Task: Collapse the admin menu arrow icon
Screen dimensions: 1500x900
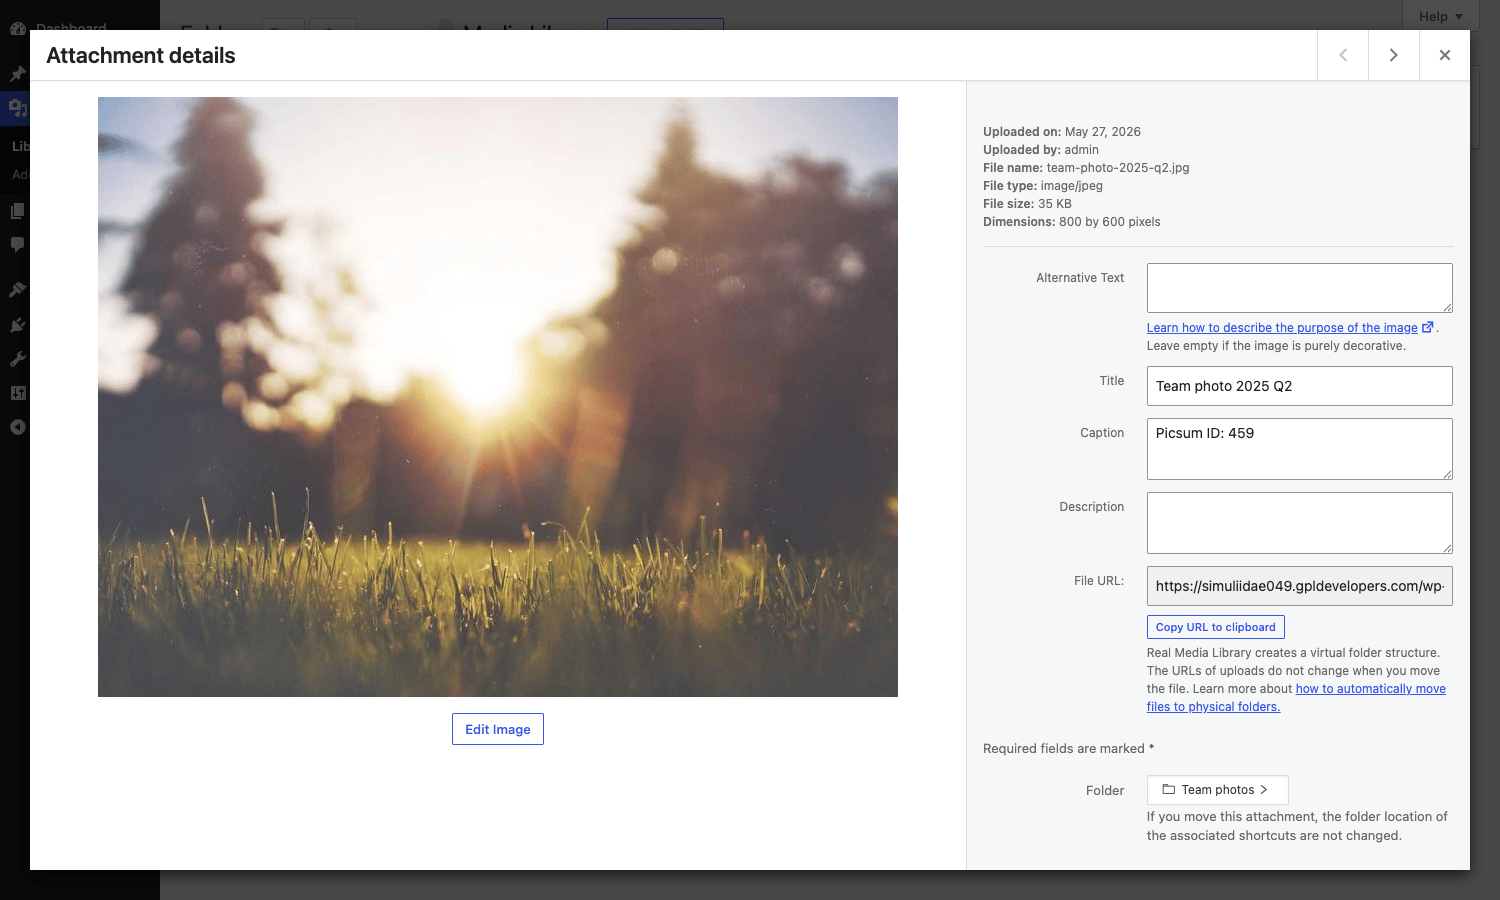Action: 17,427
